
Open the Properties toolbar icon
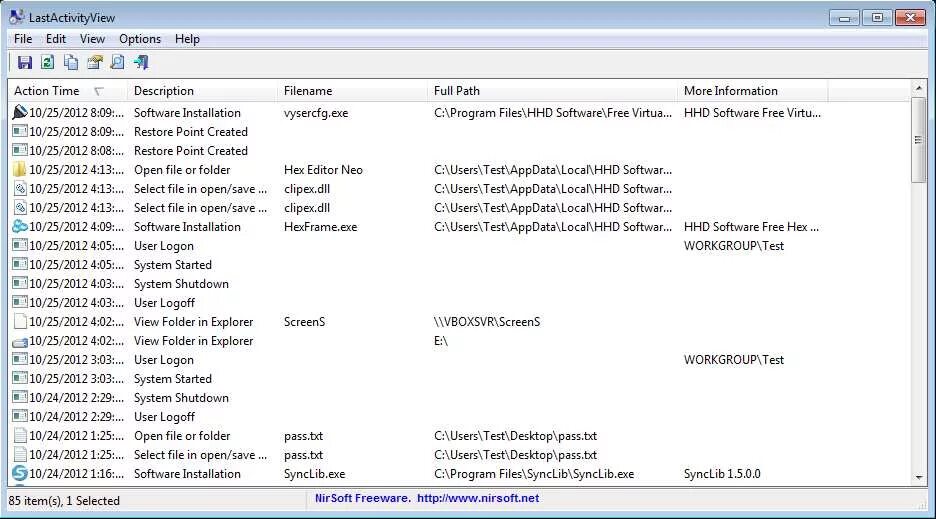pyautogui.click(x=94, y=62)
